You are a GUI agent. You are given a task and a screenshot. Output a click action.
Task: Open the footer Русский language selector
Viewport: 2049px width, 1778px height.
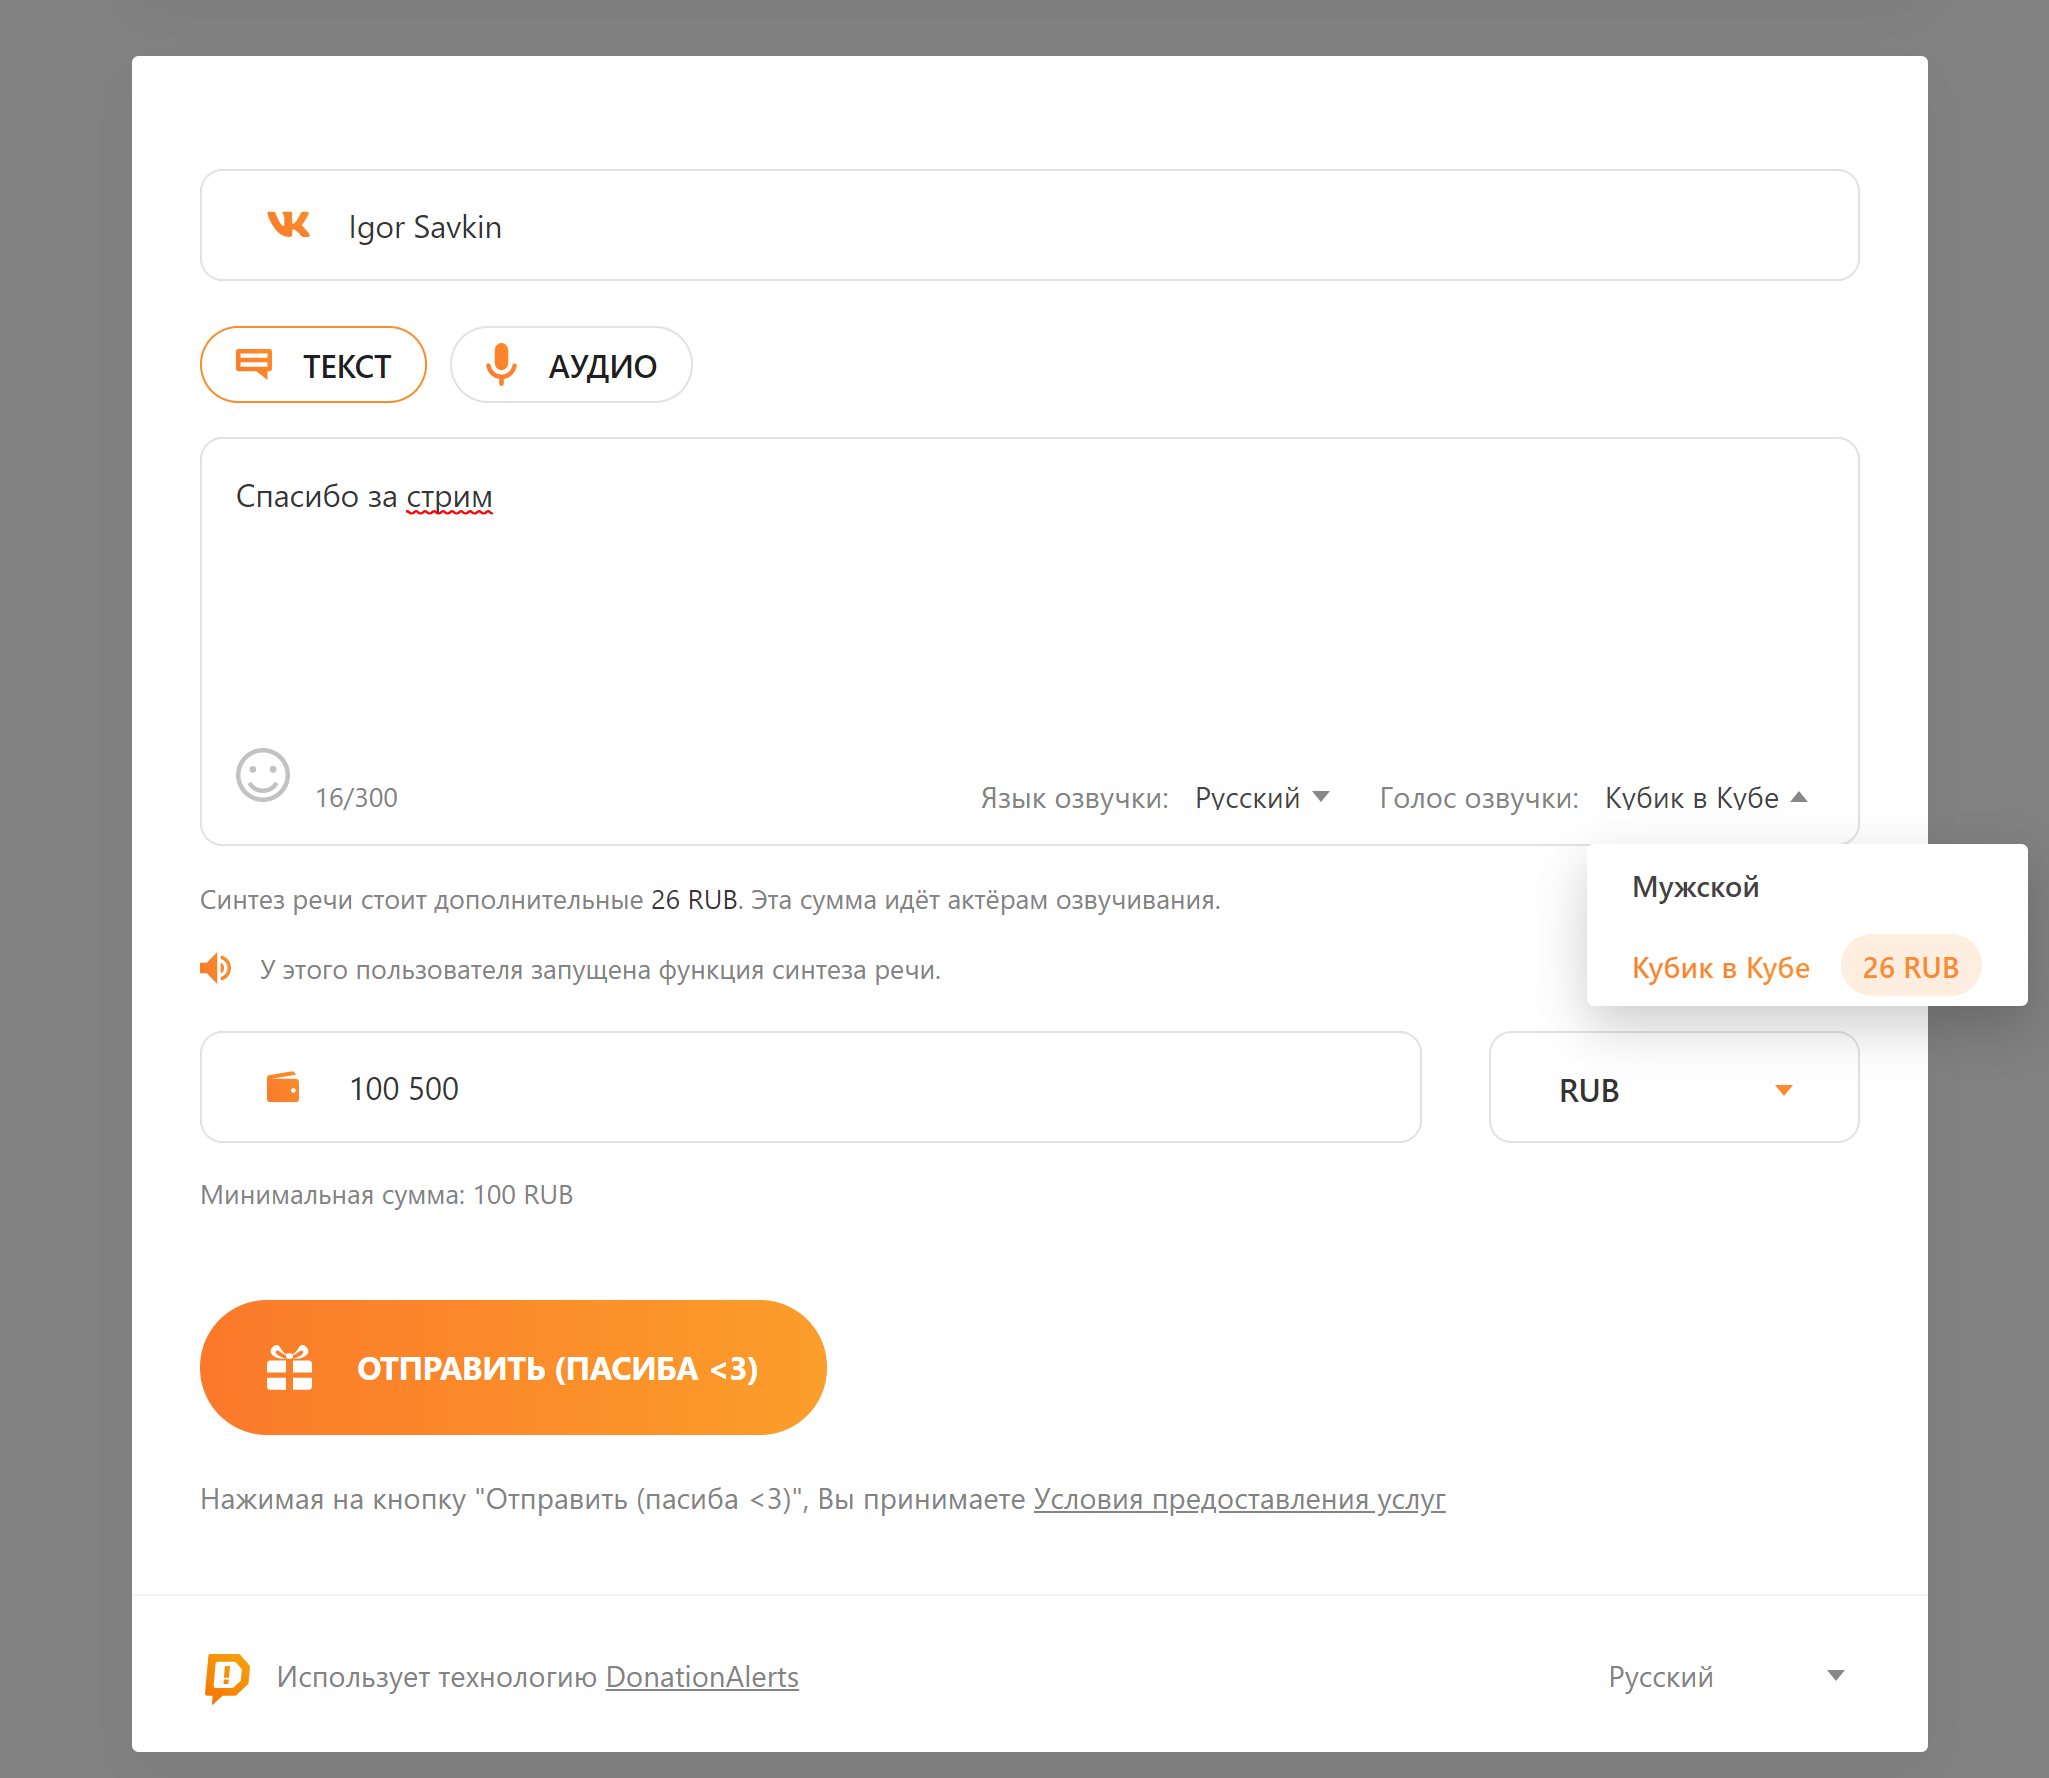[1725, 1677]
